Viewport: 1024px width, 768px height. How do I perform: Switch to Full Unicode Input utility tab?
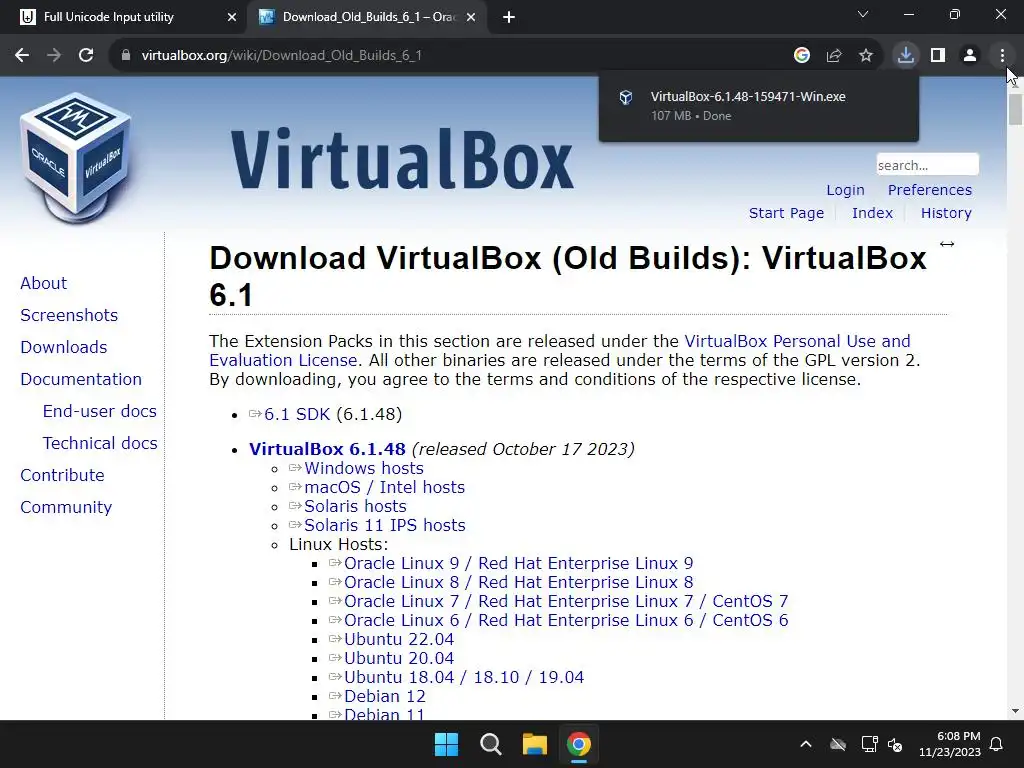124,18
